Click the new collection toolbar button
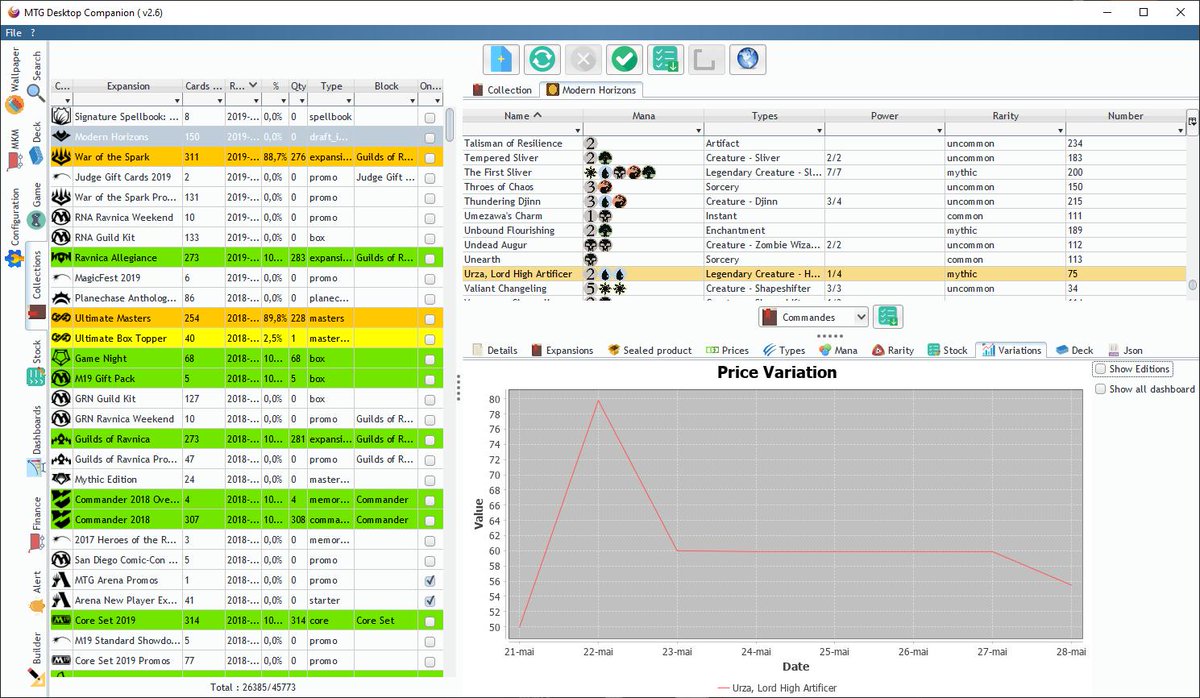The width and height of the screenshot is (1200, 698). click(501, 60)
